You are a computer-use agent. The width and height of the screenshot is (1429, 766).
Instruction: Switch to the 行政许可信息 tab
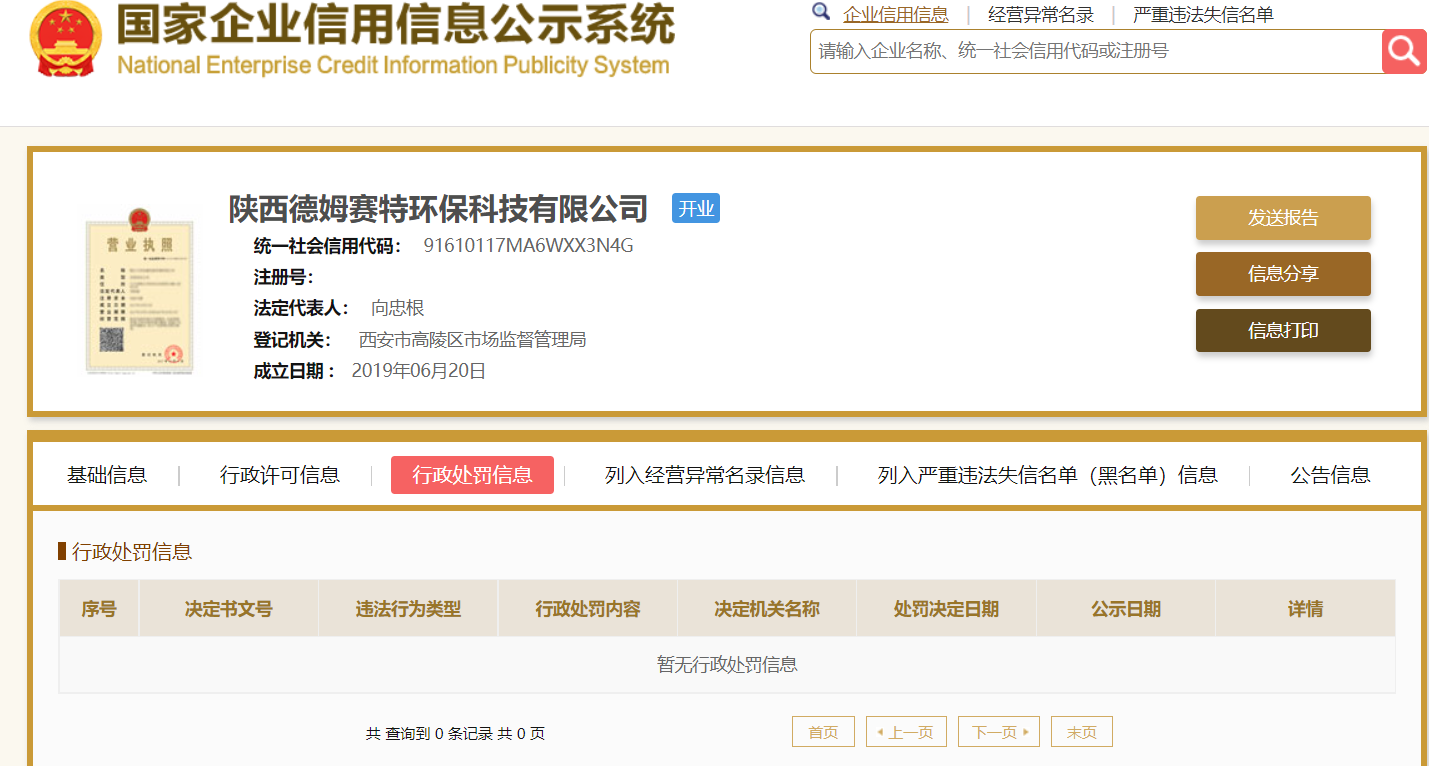(x=280, y=475)
